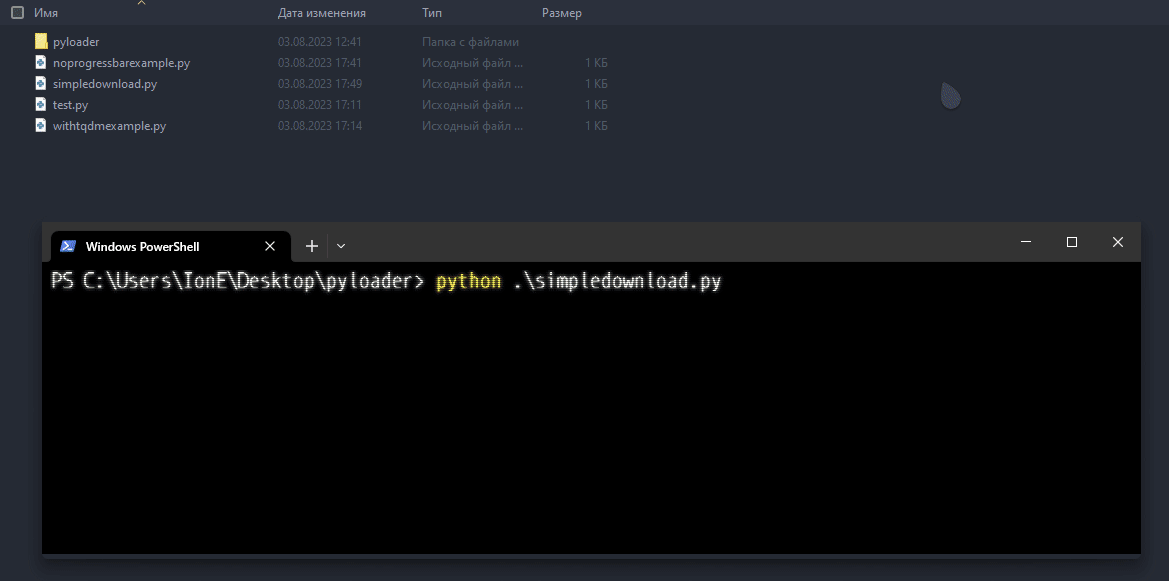
Task: Toggle the select-all checkbox in the header
Action: [x=15, y=12]
